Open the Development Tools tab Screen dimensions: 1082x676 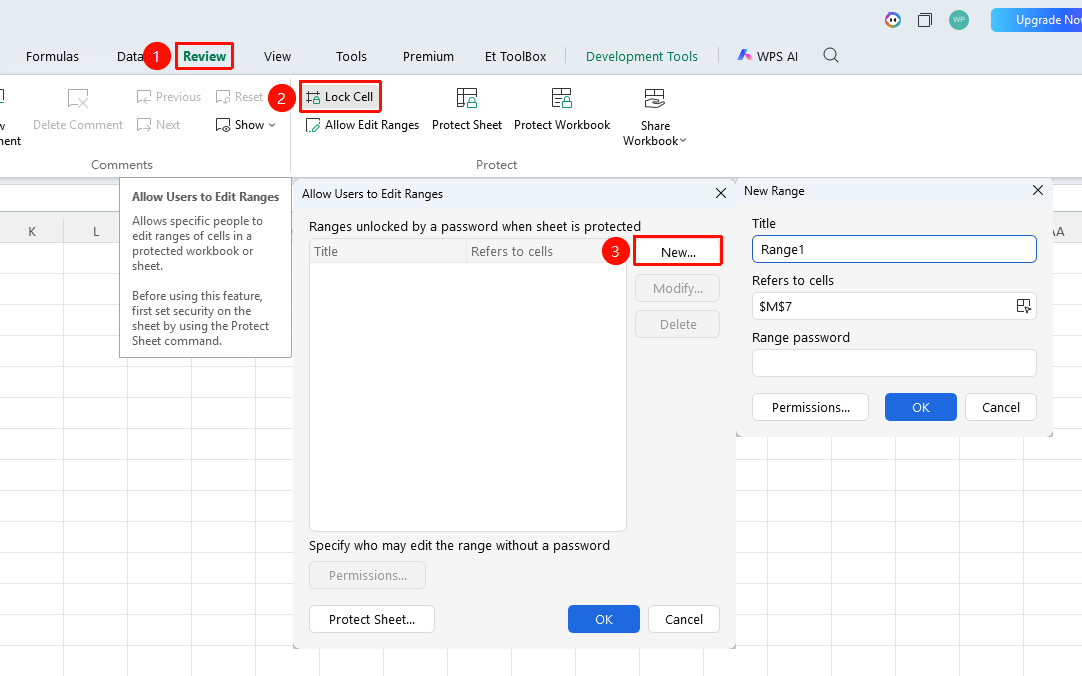point(642,57)
